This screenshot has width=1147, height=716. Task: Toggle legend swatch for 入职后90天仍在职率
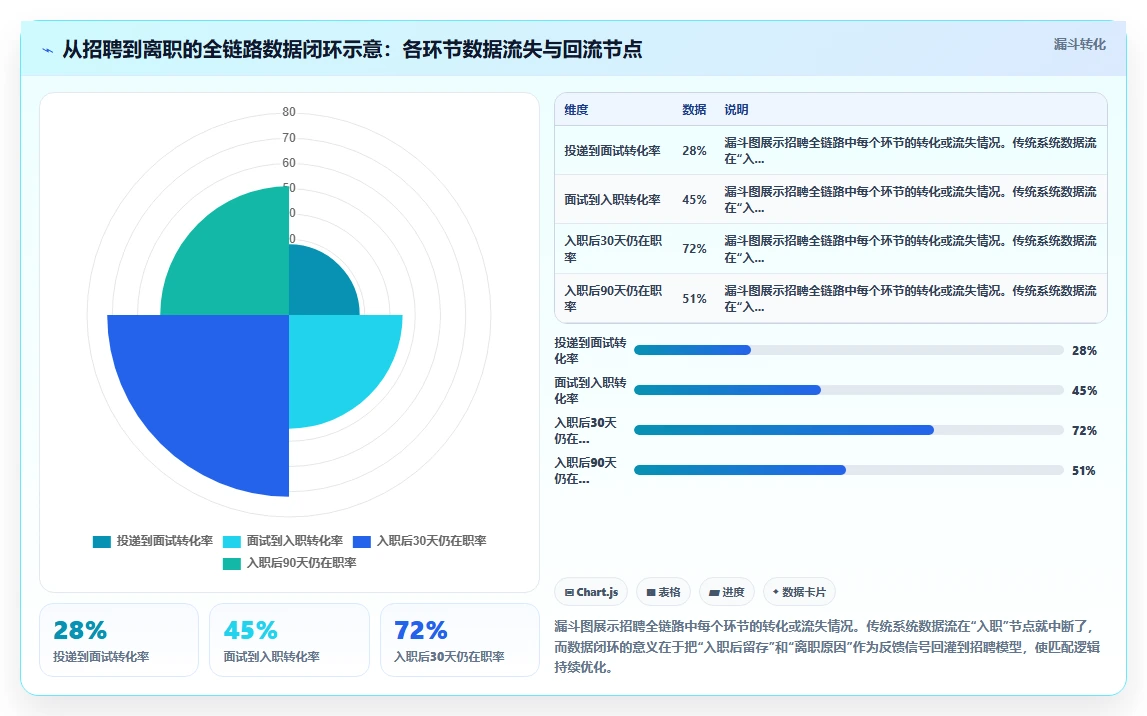232,563
